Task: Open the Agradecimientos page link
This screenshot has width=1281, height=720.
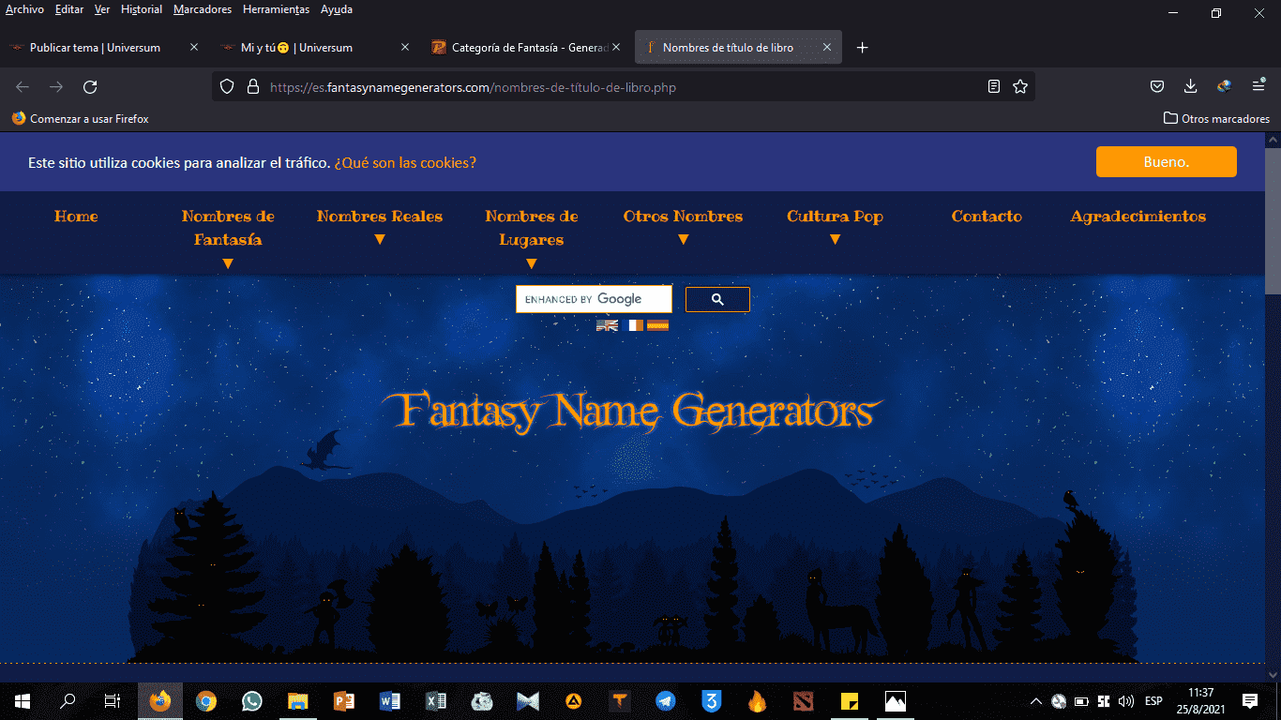Action: pos(1138,216)
